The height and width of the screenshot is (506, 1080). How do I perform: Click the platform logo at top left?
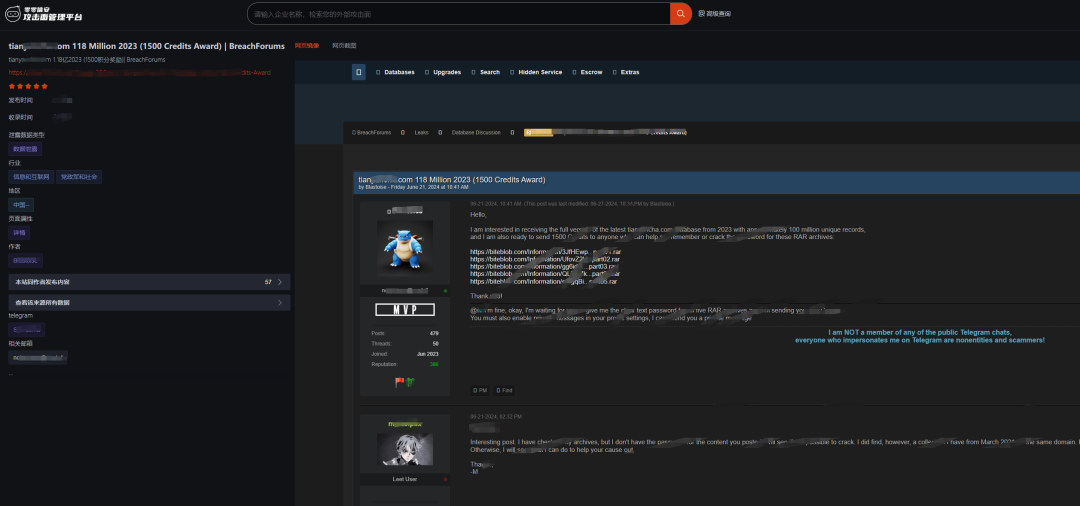coord(43,13)
